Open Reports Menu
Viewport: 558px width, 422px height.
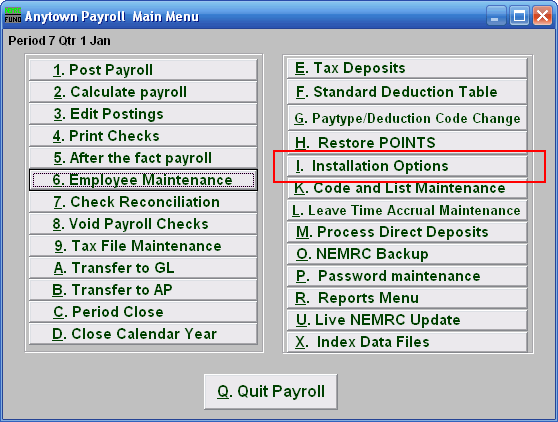pyautogui.click(x=407, y=298)
